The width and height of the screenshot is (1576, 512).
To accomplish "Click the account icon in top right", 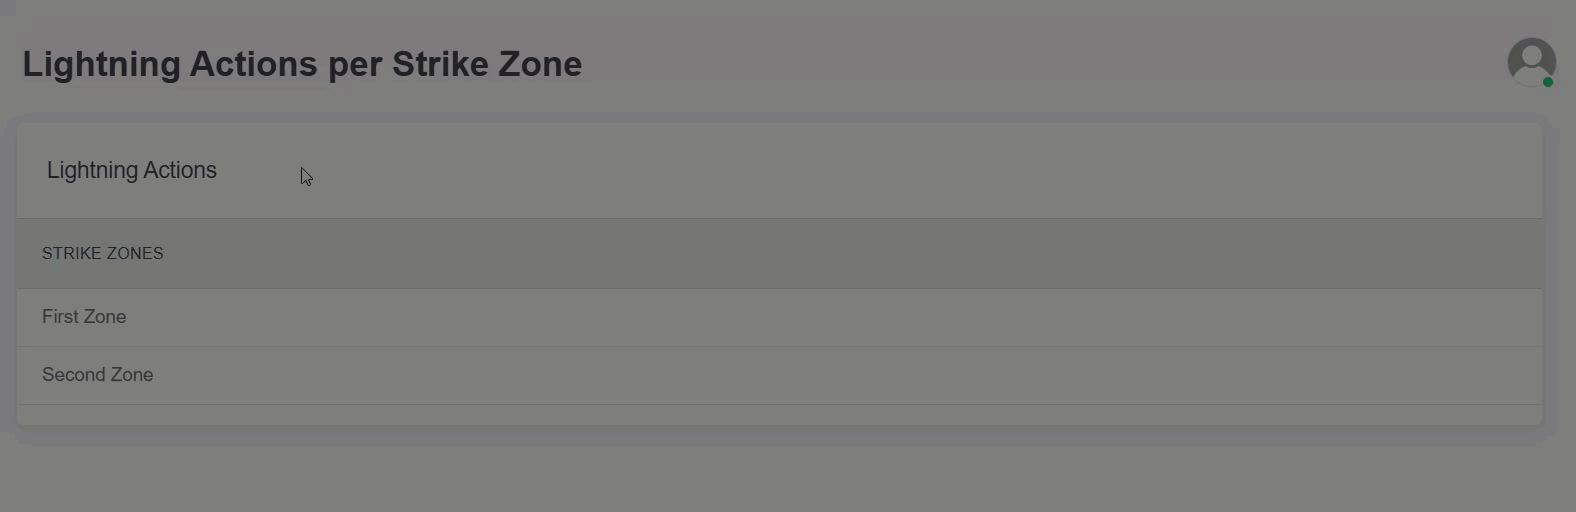I will coord(1531,62).
